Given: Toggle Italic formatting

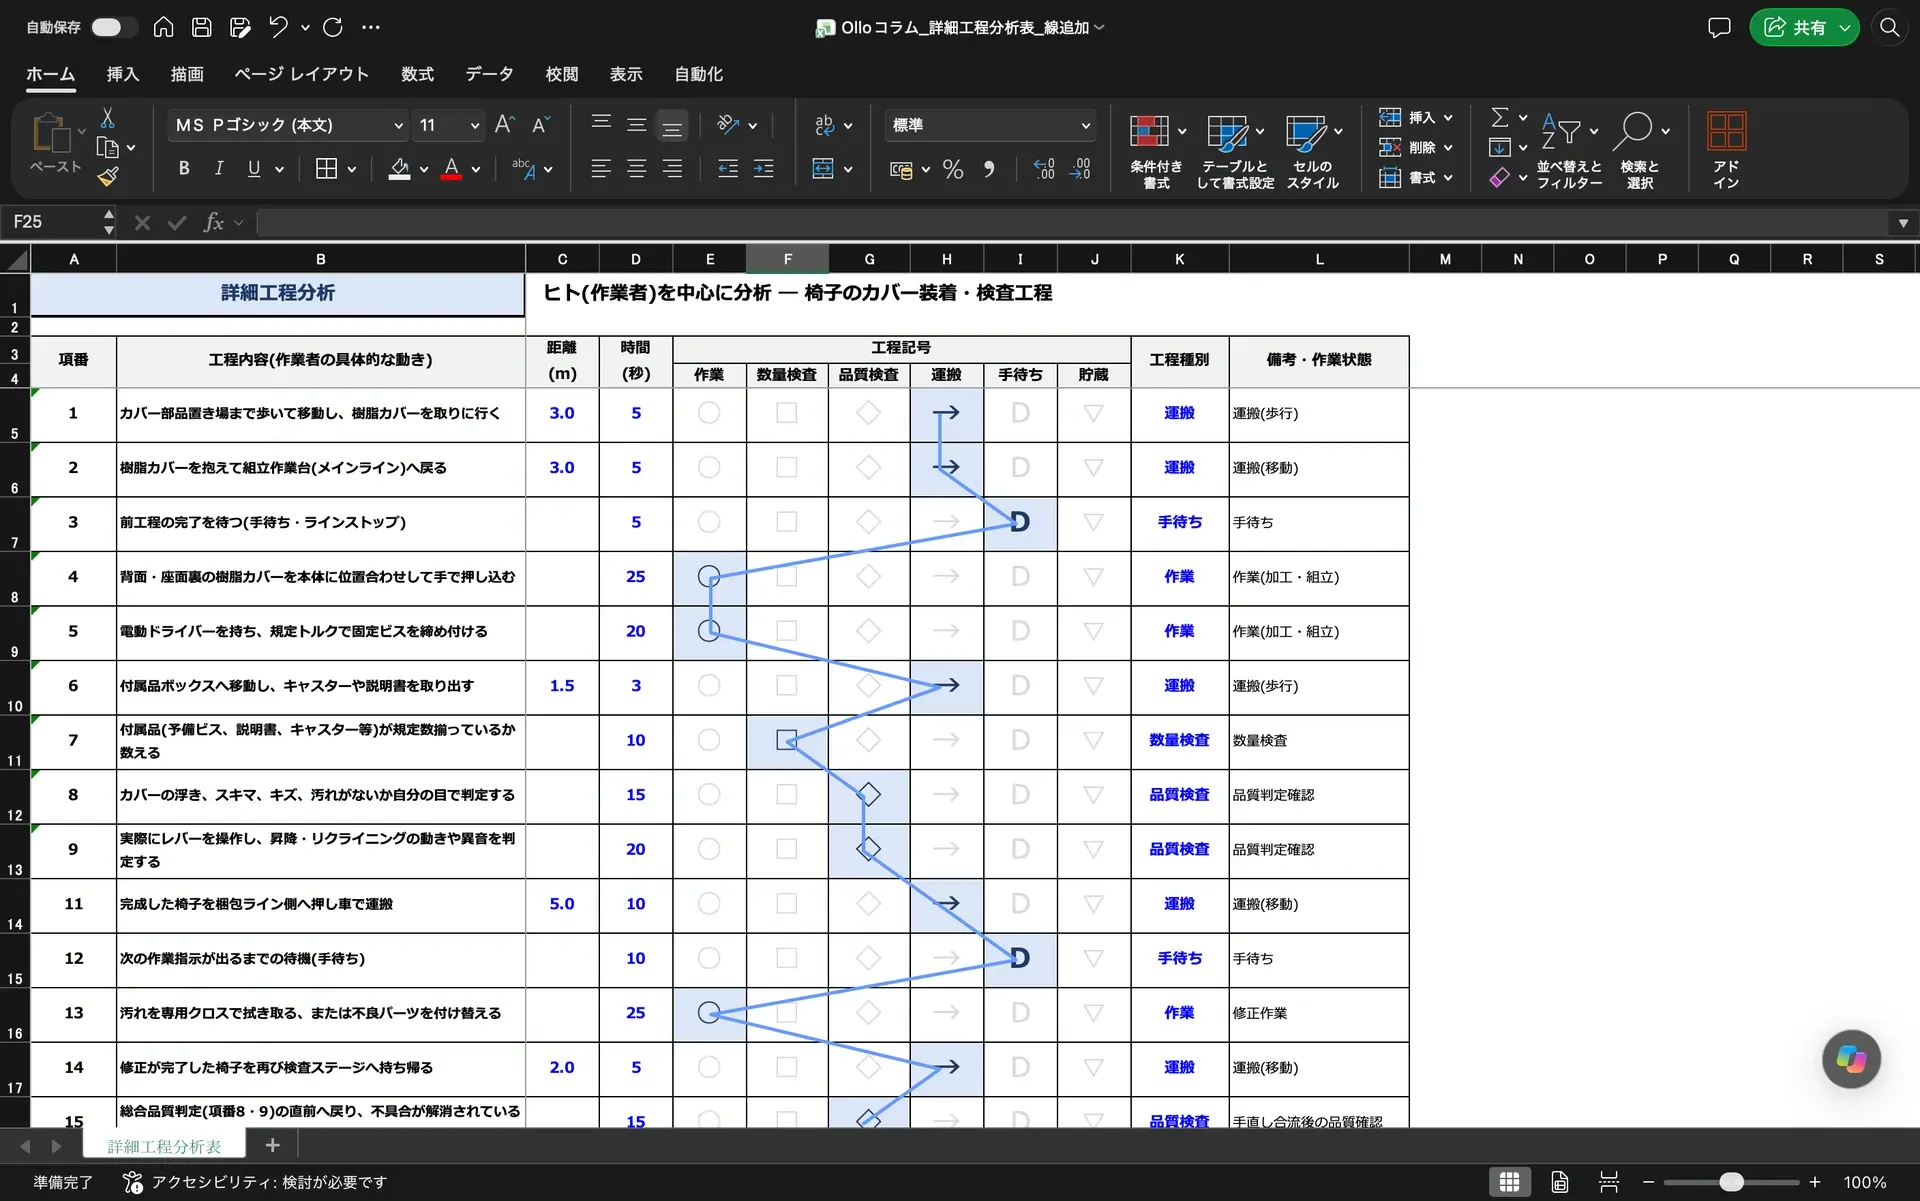Looking at the screenshot, I should 219,169.
